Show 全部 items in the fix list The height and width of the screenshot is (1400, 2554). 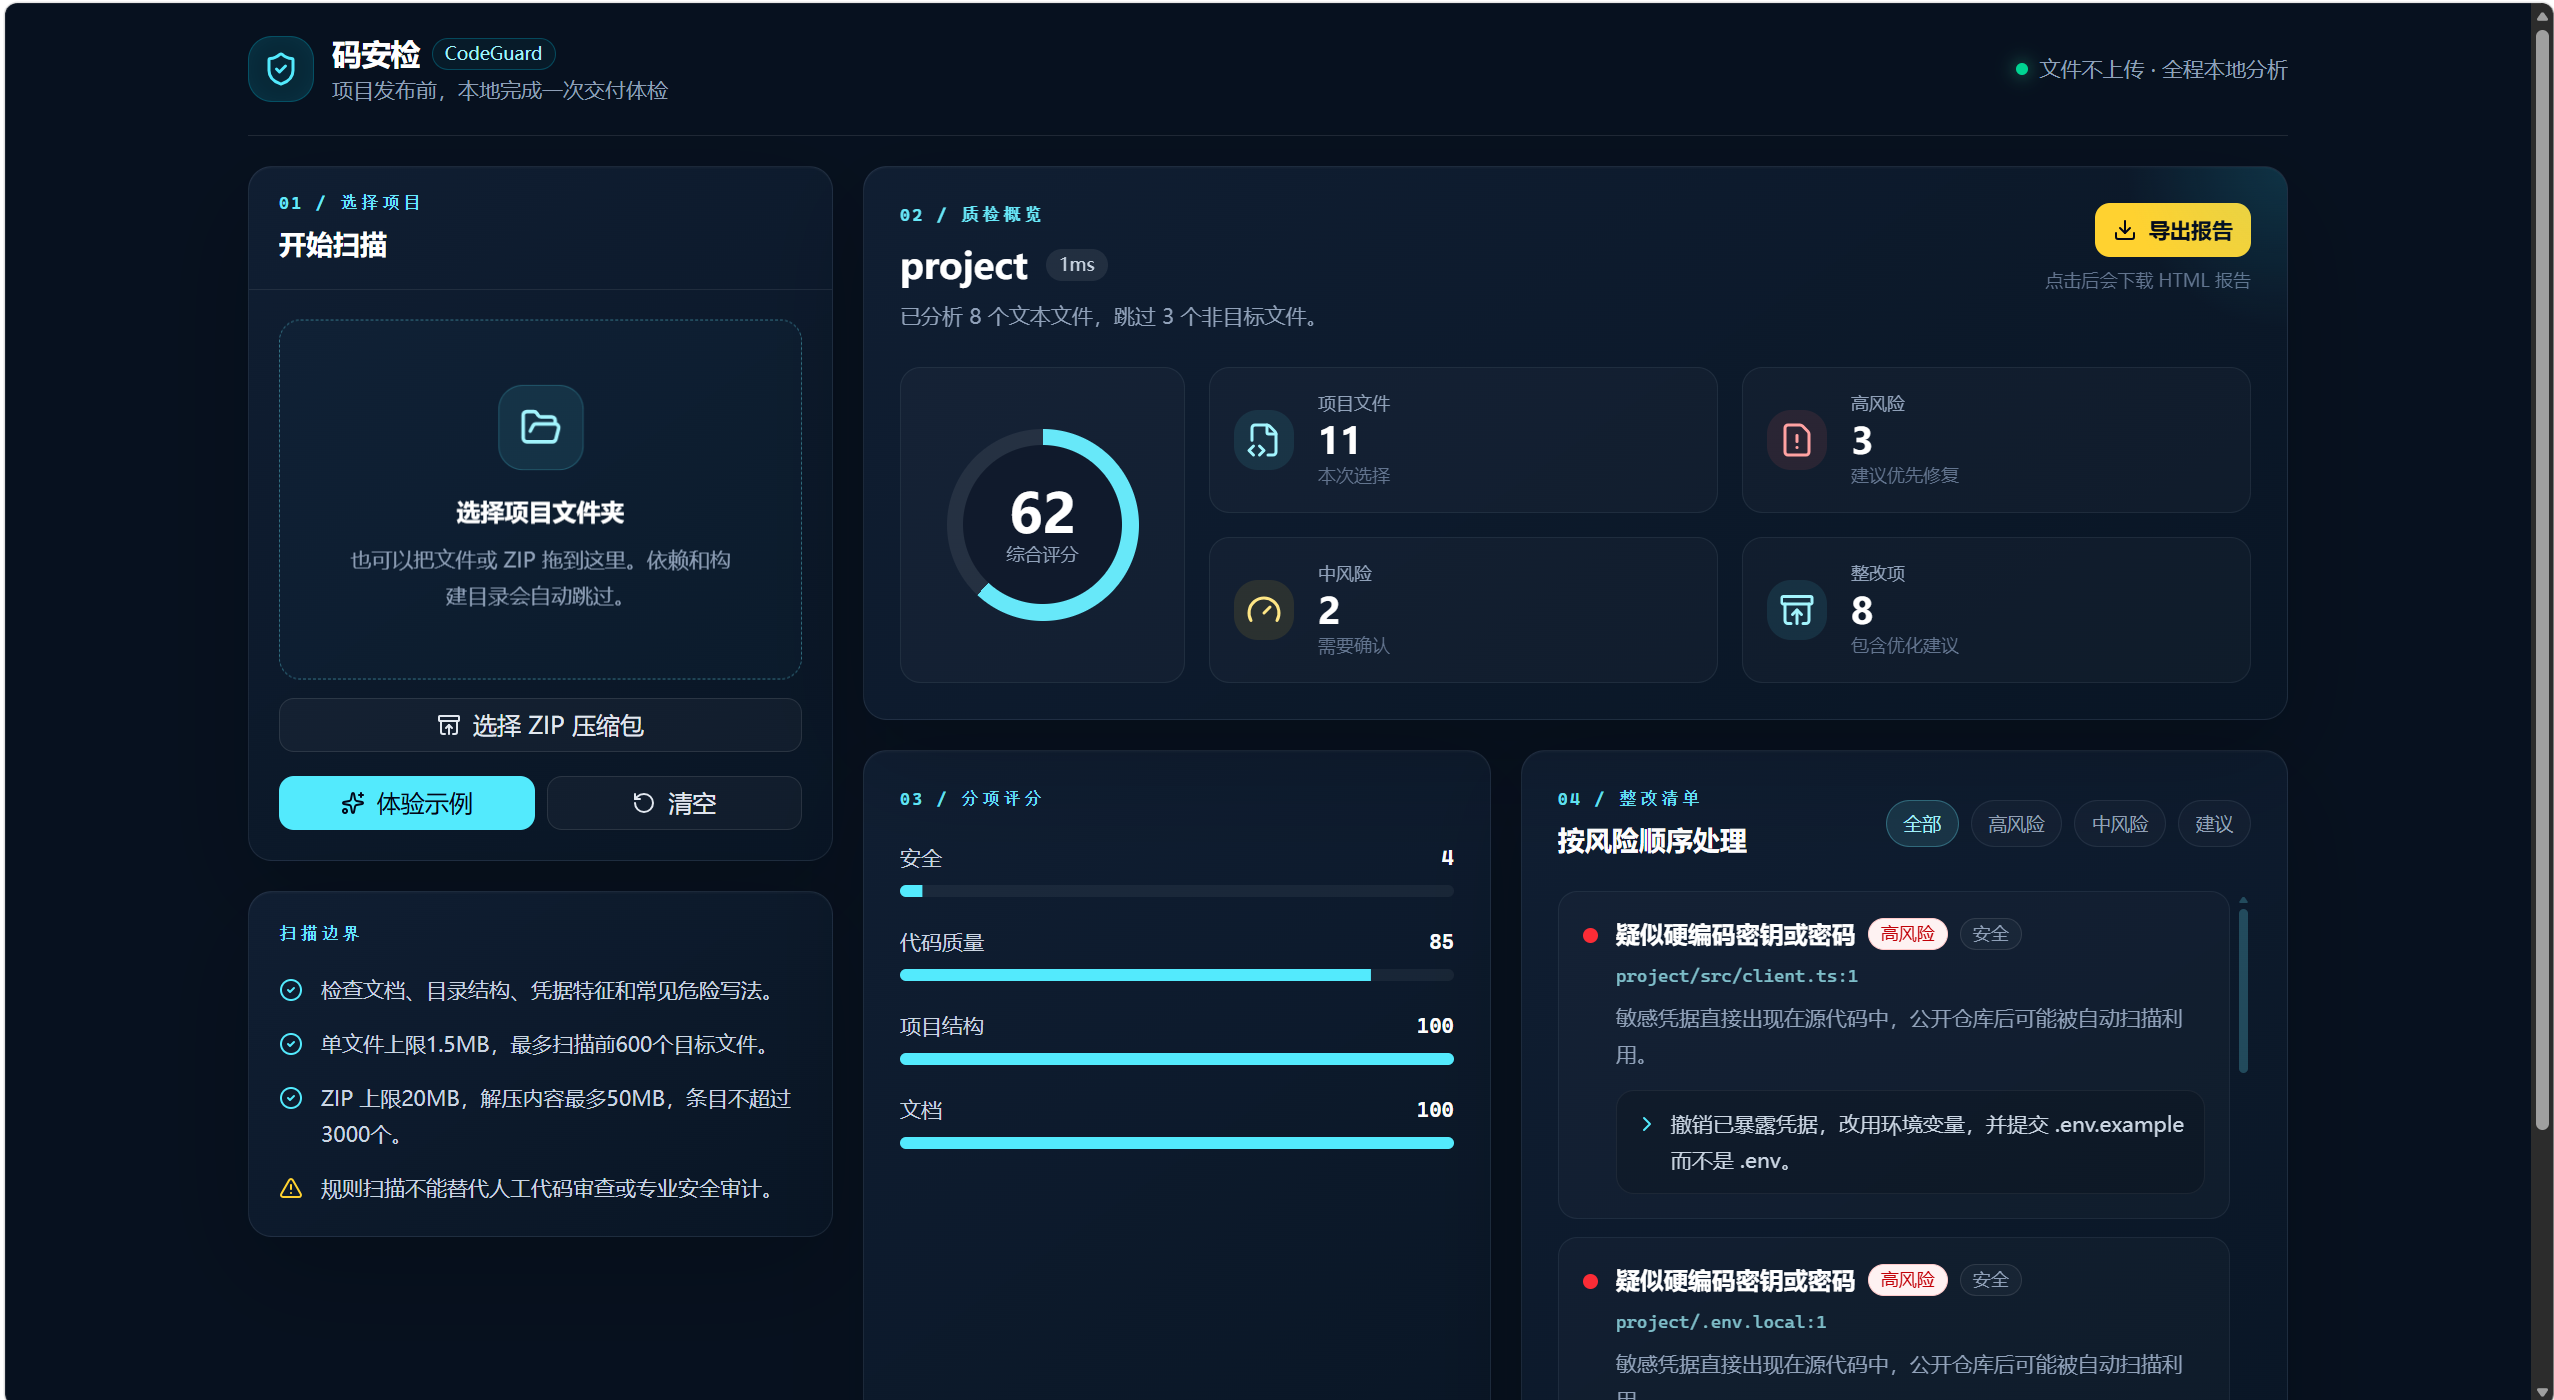pyautogui.click(x=1922, y=824)
